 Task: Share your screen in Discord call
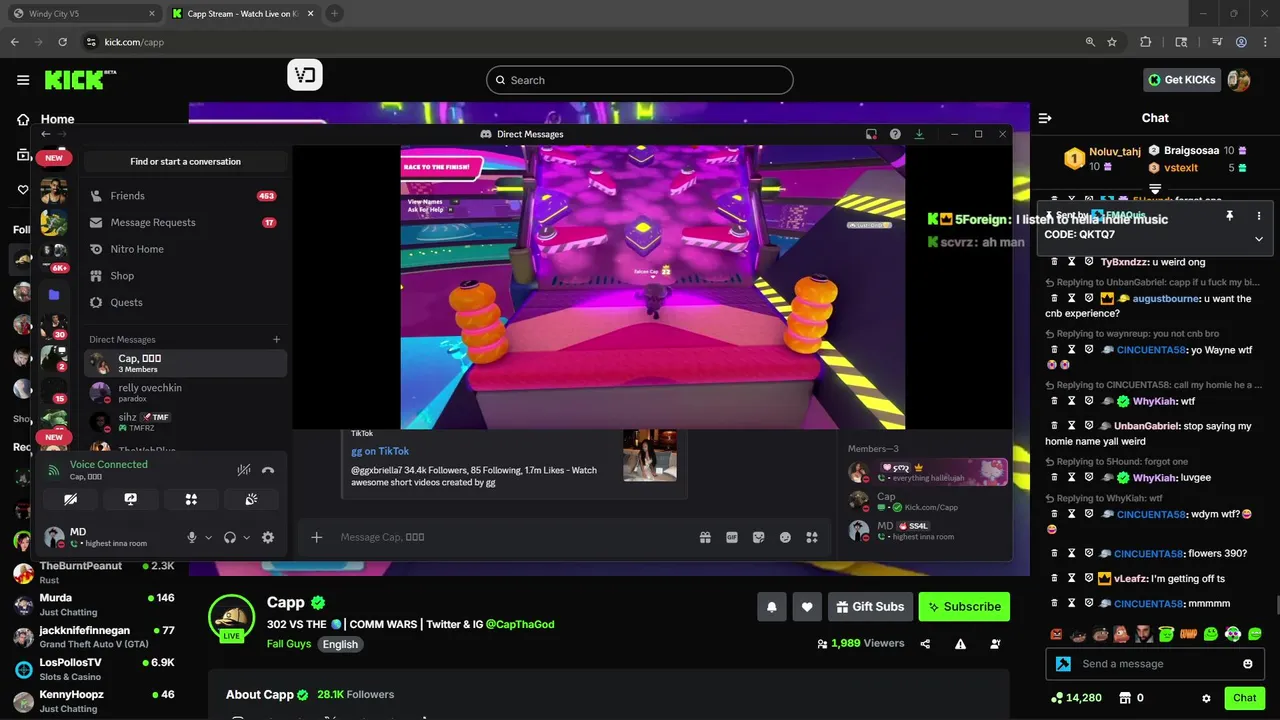[130, 499]
